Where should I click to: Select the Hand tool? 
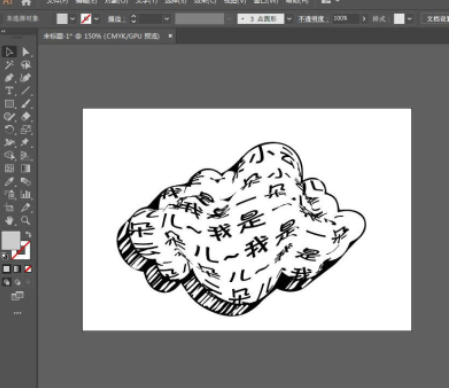pyautogui.click(x=9, y=220)
